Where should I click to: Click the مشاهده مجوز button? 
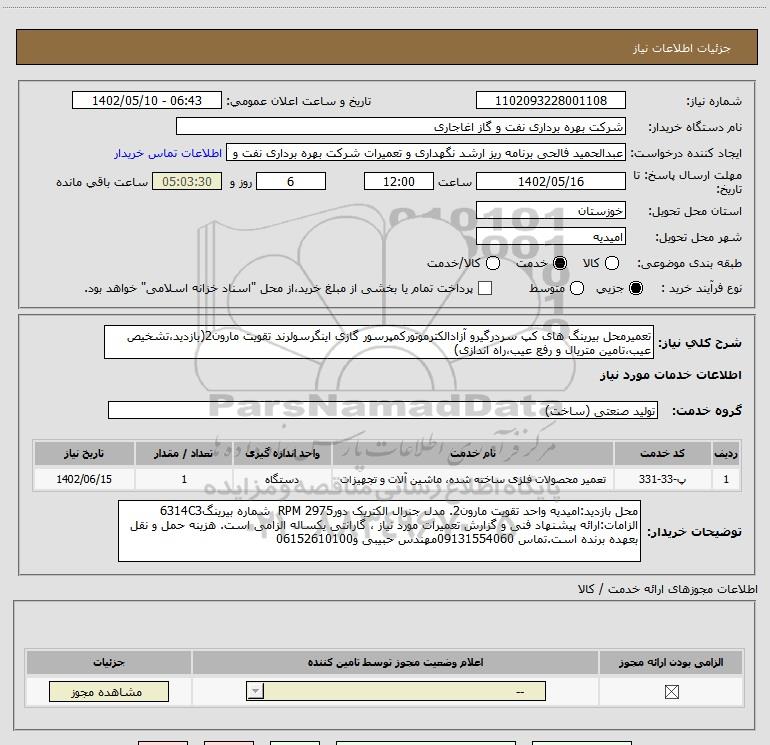109,691
